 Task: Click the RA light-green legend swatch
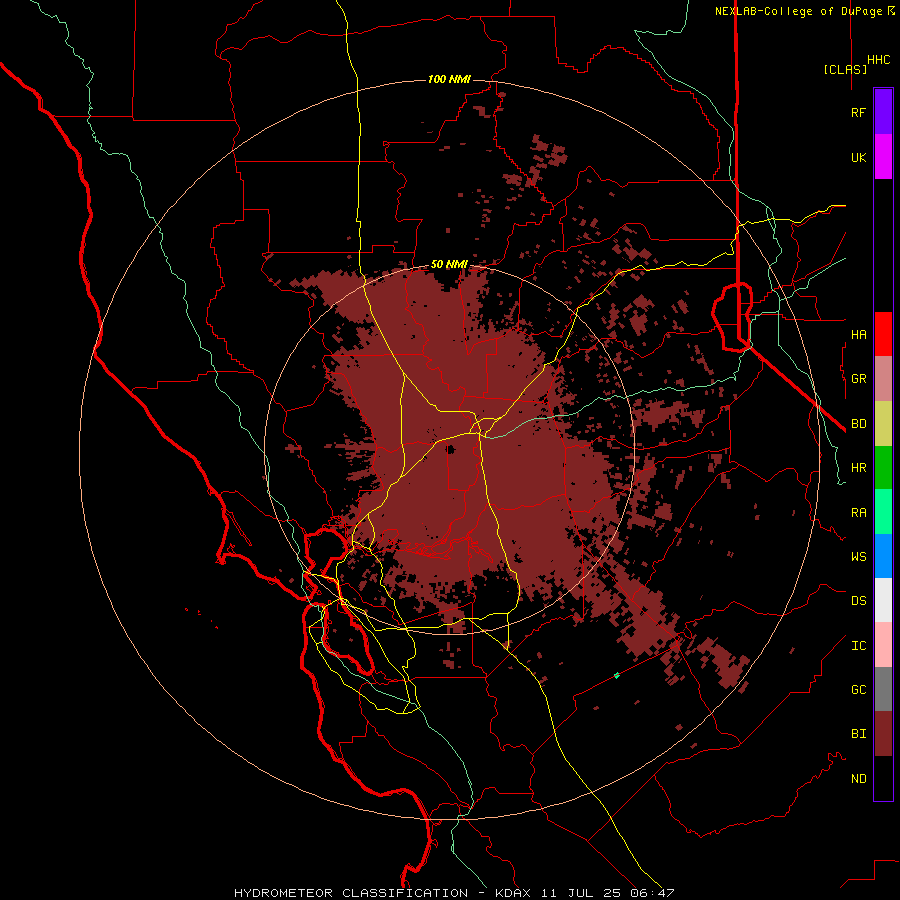tap(883, 512)
